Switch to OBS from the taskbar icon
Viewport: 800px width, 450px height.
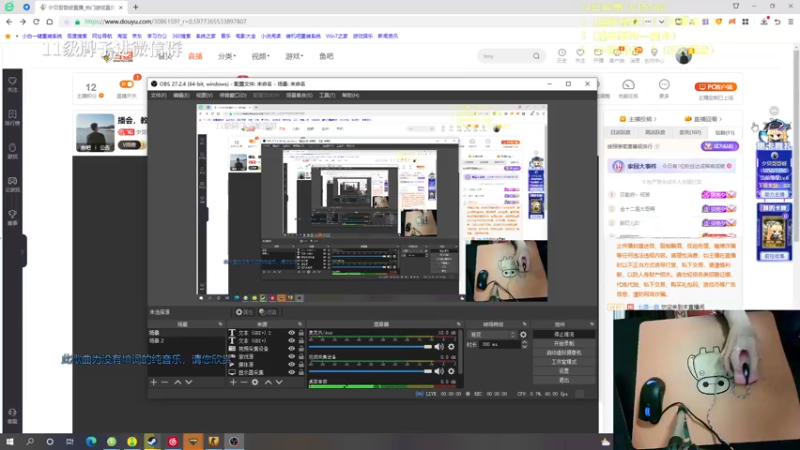pyautogui.click(x=234, y=441)
